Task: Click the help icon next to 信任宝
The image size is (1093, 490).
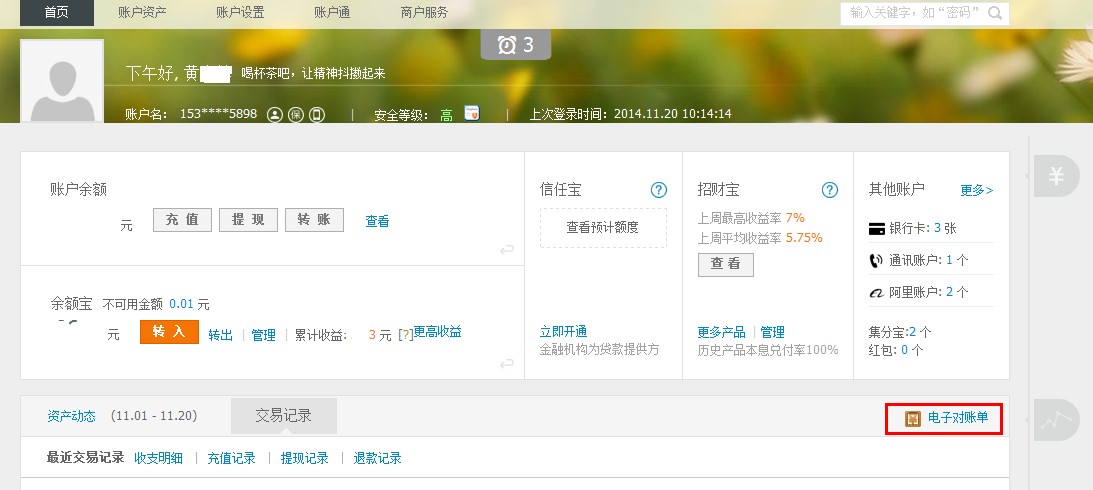Action: pyautogui.click(x=658, y=190)
